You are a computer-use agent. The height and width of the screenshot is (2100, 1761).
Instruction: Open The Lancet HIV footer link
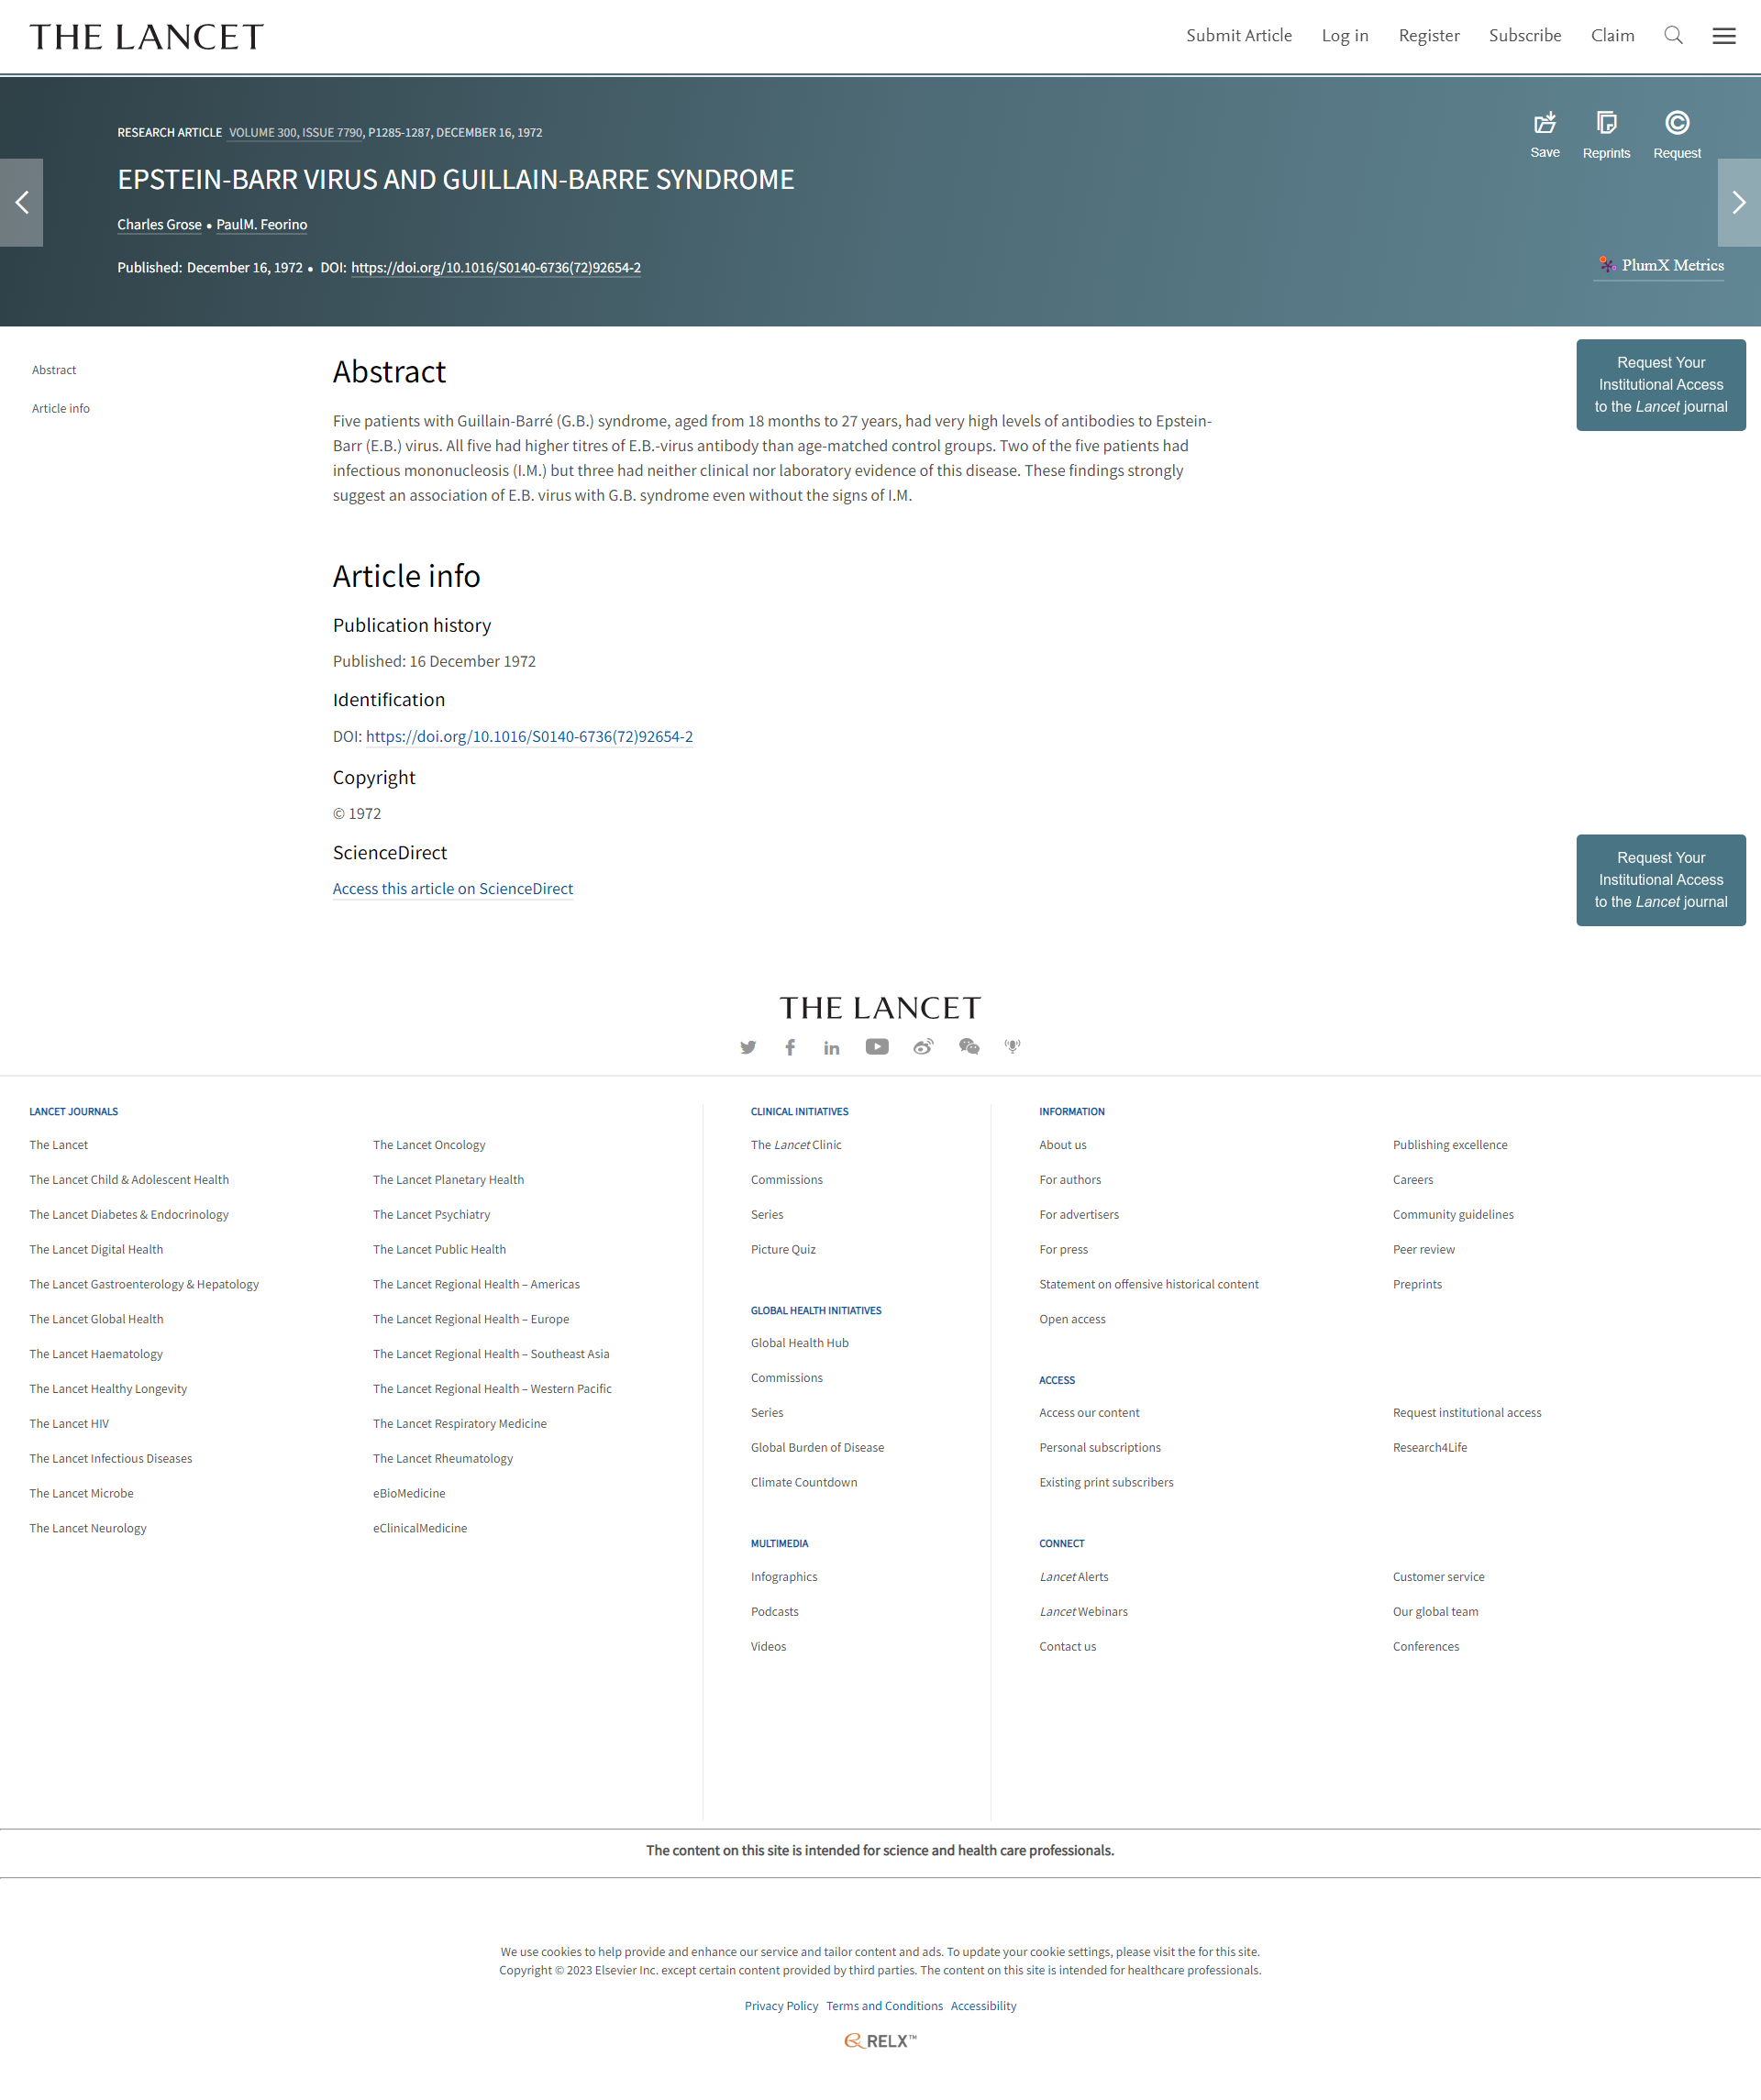pos(69,1424)
